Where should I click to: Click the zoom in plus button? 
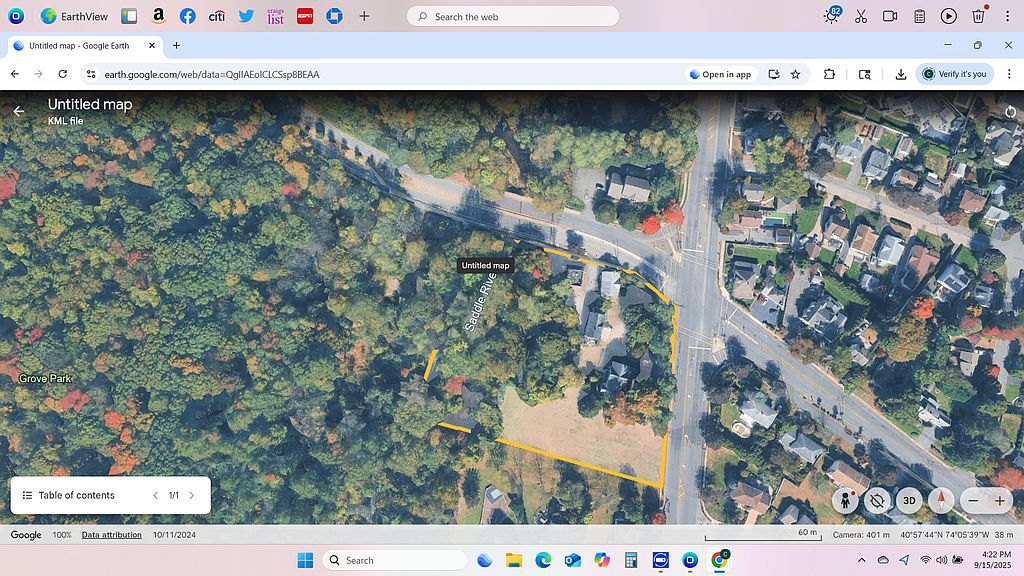click(x=999, y=500)
